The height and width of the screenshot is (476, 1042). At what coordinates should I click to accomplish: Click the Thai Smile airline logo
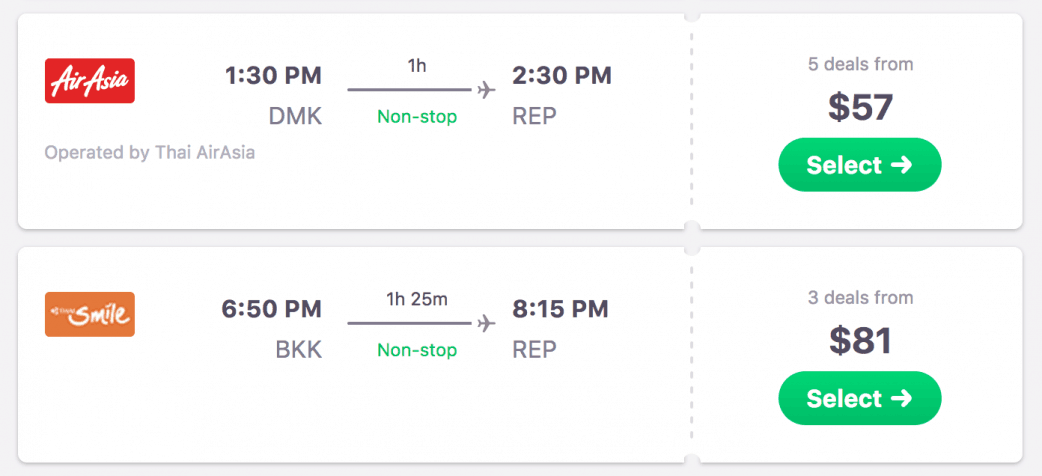(x=90, y=314)
